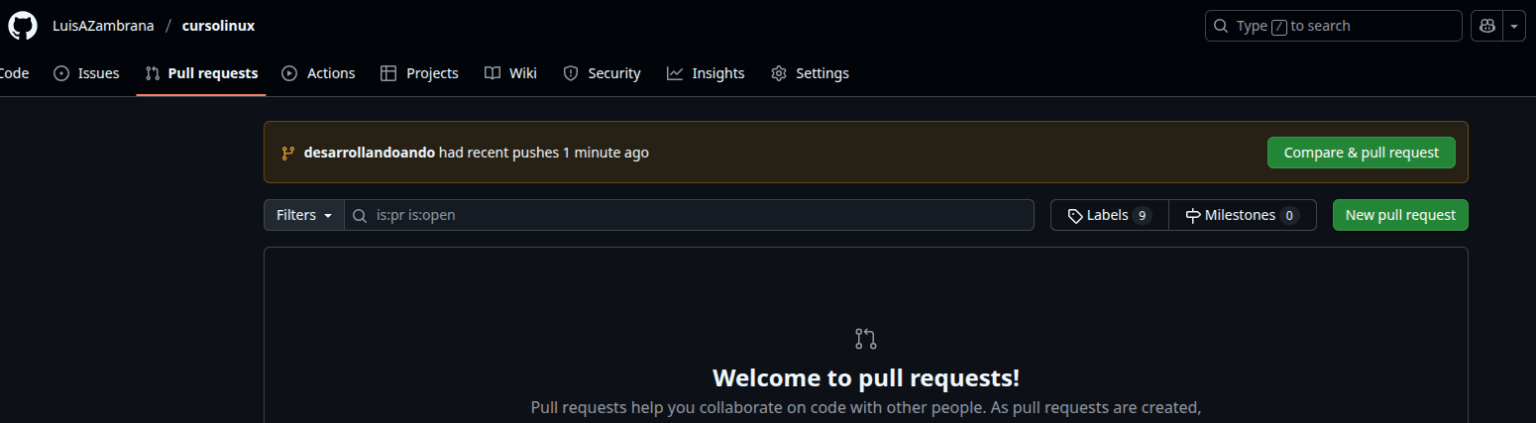Go to the Security tab
Viewport: 1536px width, 423px height.
click(602, 73)
